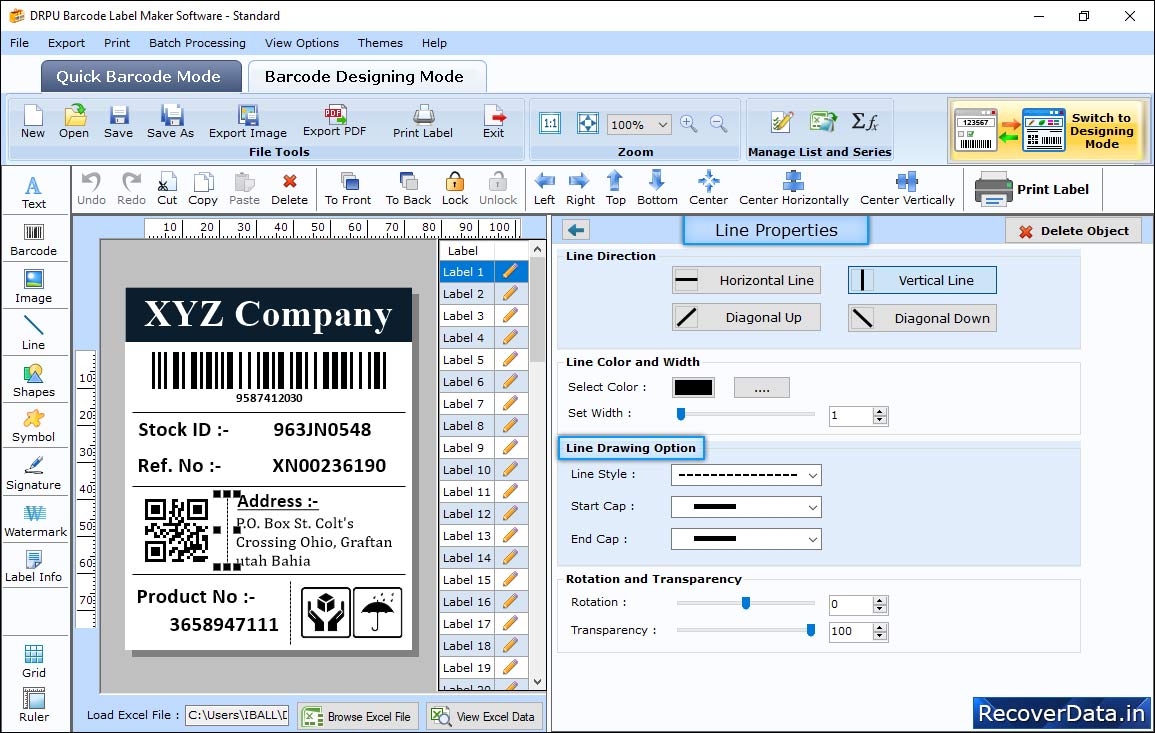
Task: Select Vertical Line direction
Action: coord(922,280)
